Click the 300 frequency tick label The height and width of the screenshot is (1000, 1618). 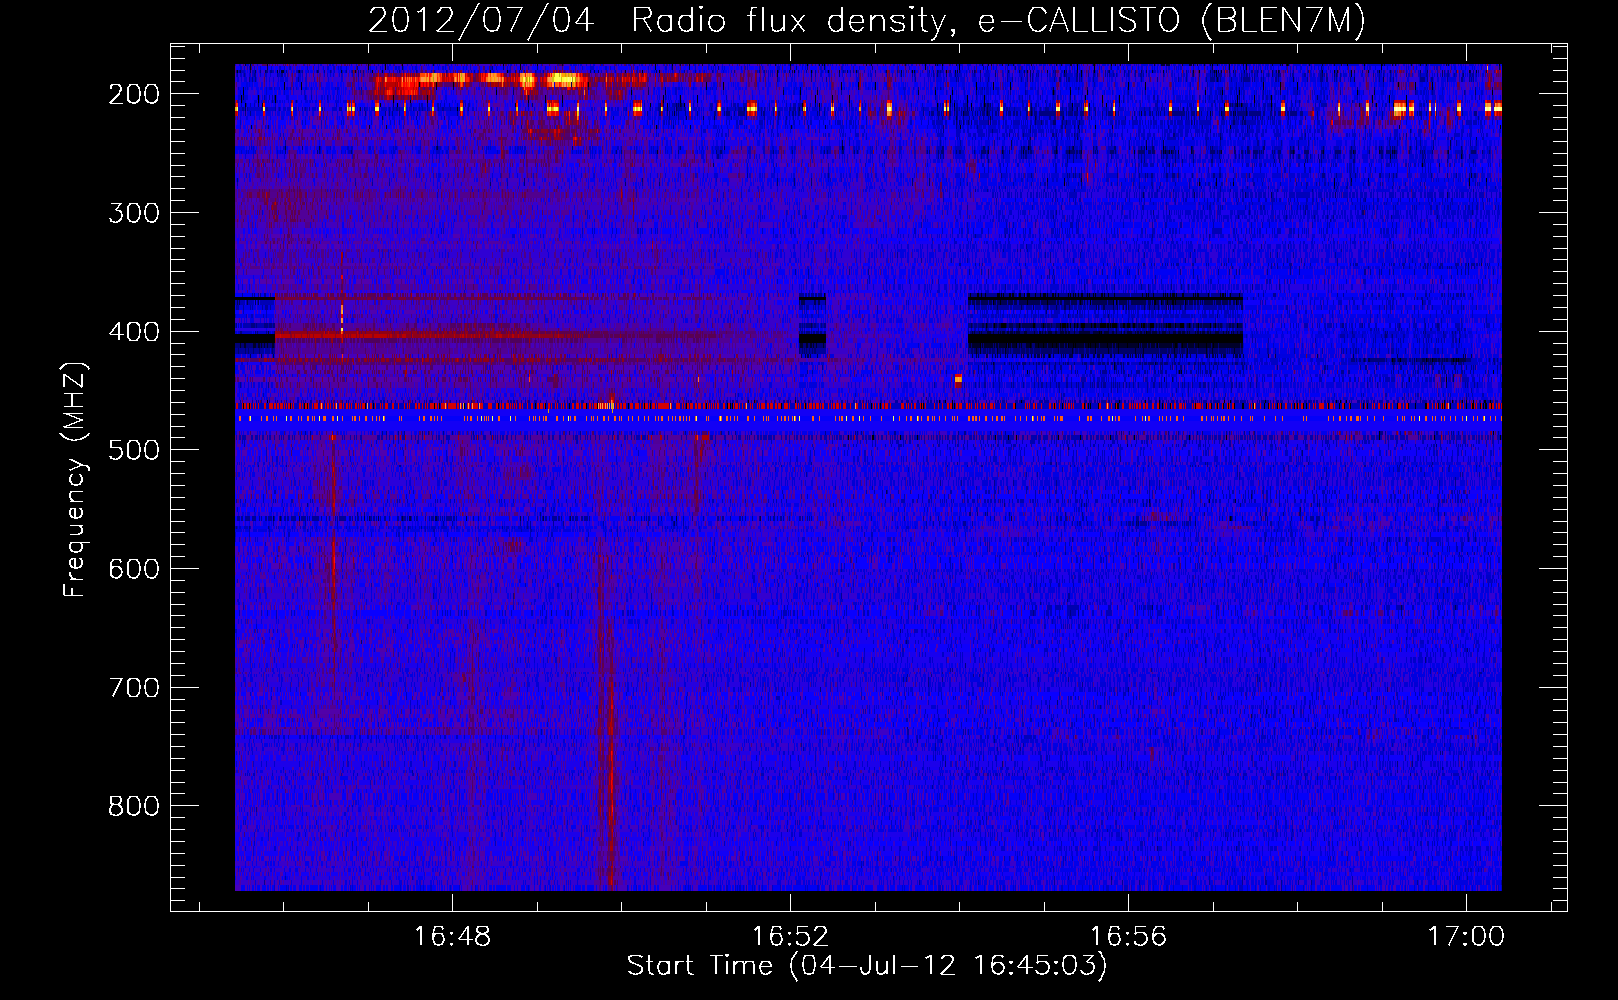[133, 213]
